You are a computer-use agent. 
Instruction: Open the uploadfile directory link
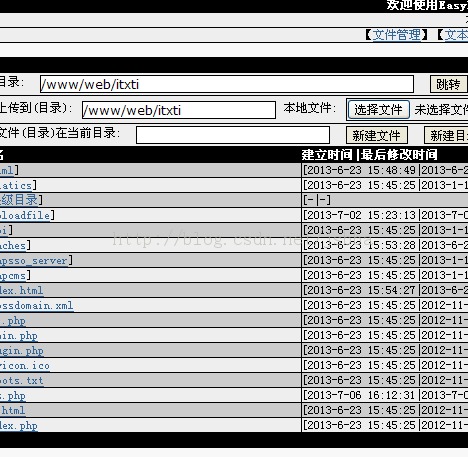click(25, 215)
